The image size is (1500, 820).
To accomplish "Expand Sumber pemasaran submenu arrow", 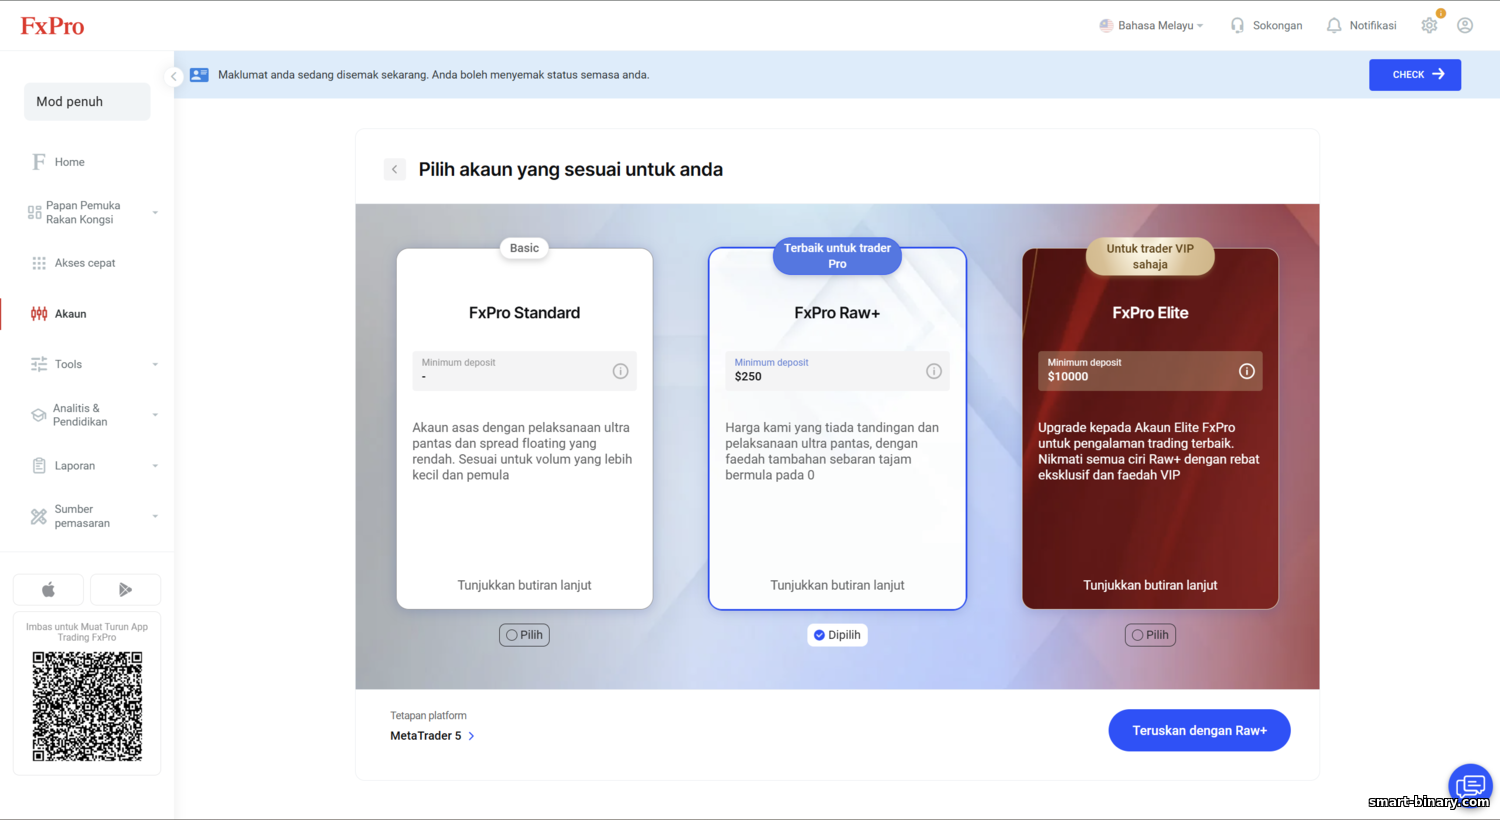I will click(155, 516).
